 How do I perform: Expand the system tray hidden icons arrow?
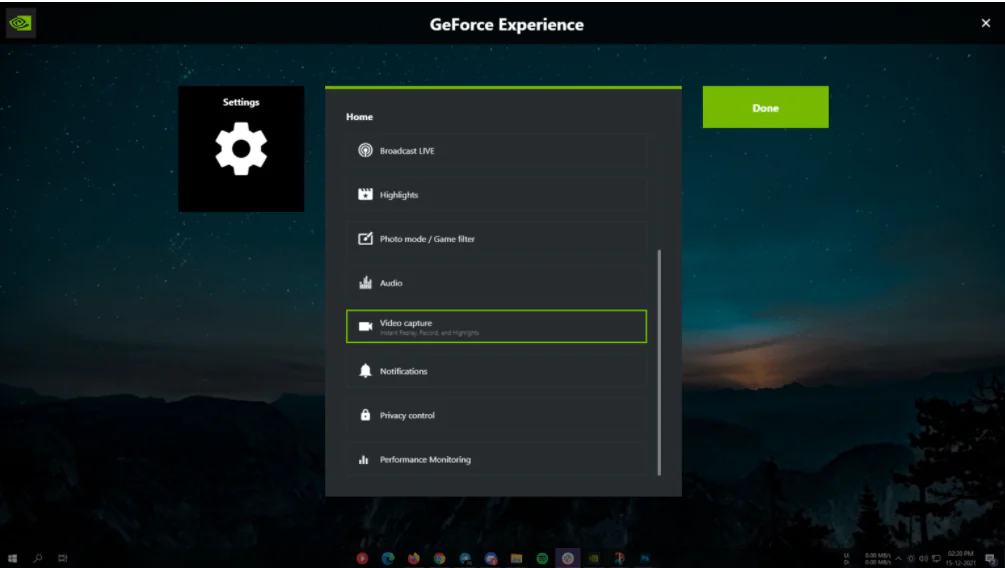tap(898, 558)
